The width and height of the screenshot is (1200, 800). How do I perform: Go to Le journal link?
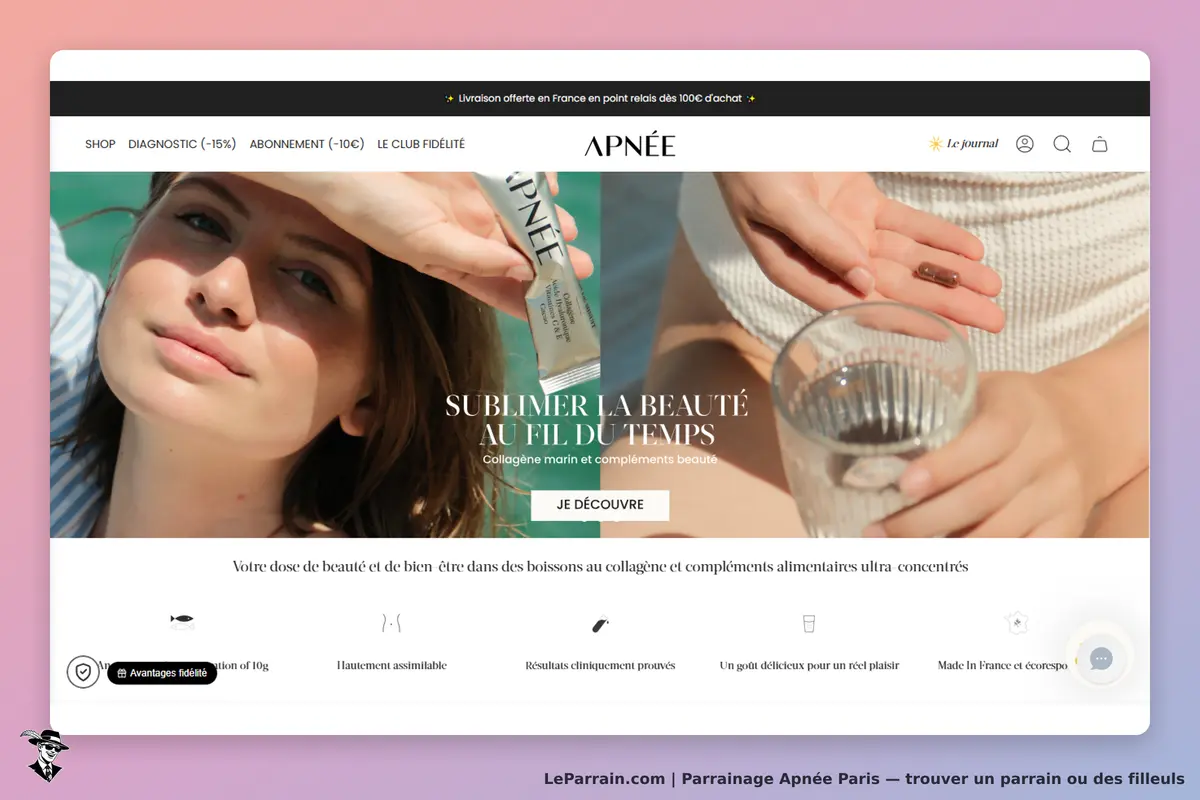[972, 144]
